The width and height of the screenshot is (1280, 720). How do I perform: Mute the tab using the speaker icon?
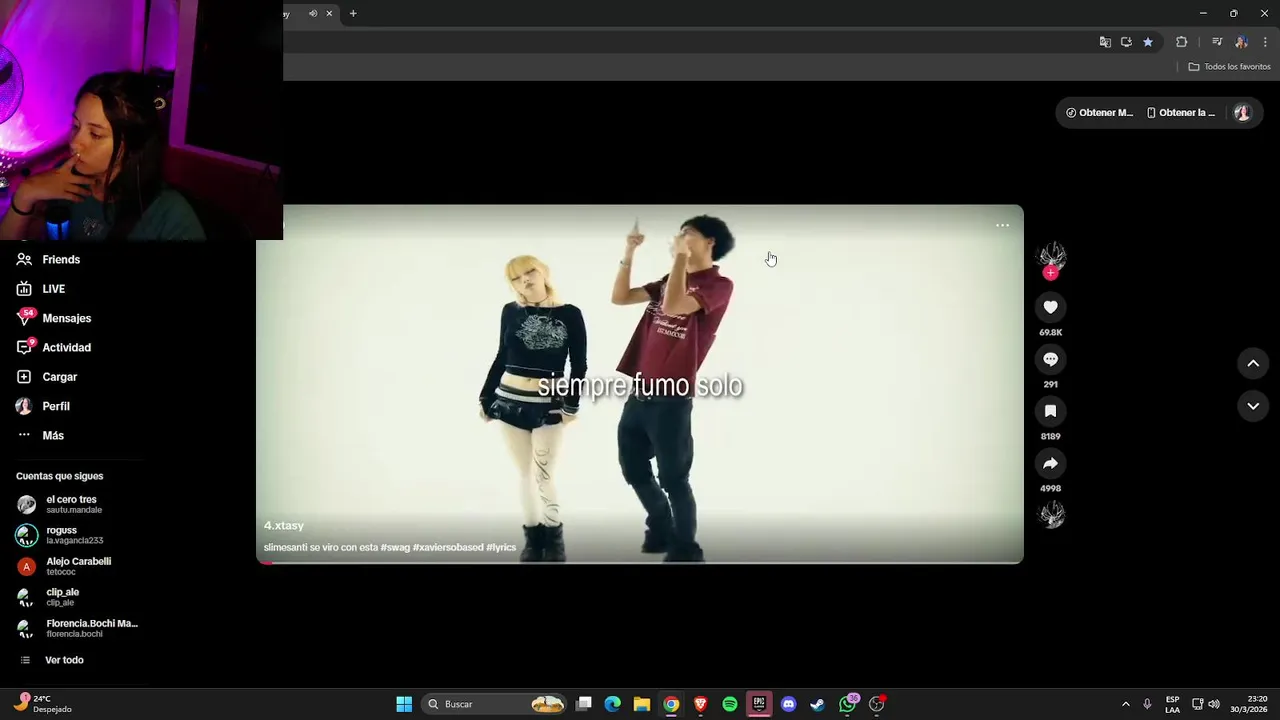(x=313, y=13)
